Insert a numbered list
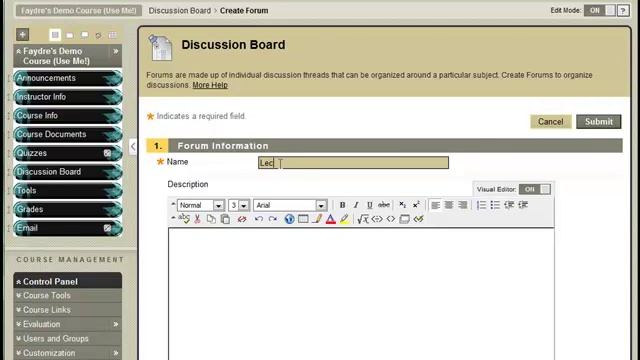The image size is (640, 360). click(x=482, y=205)
